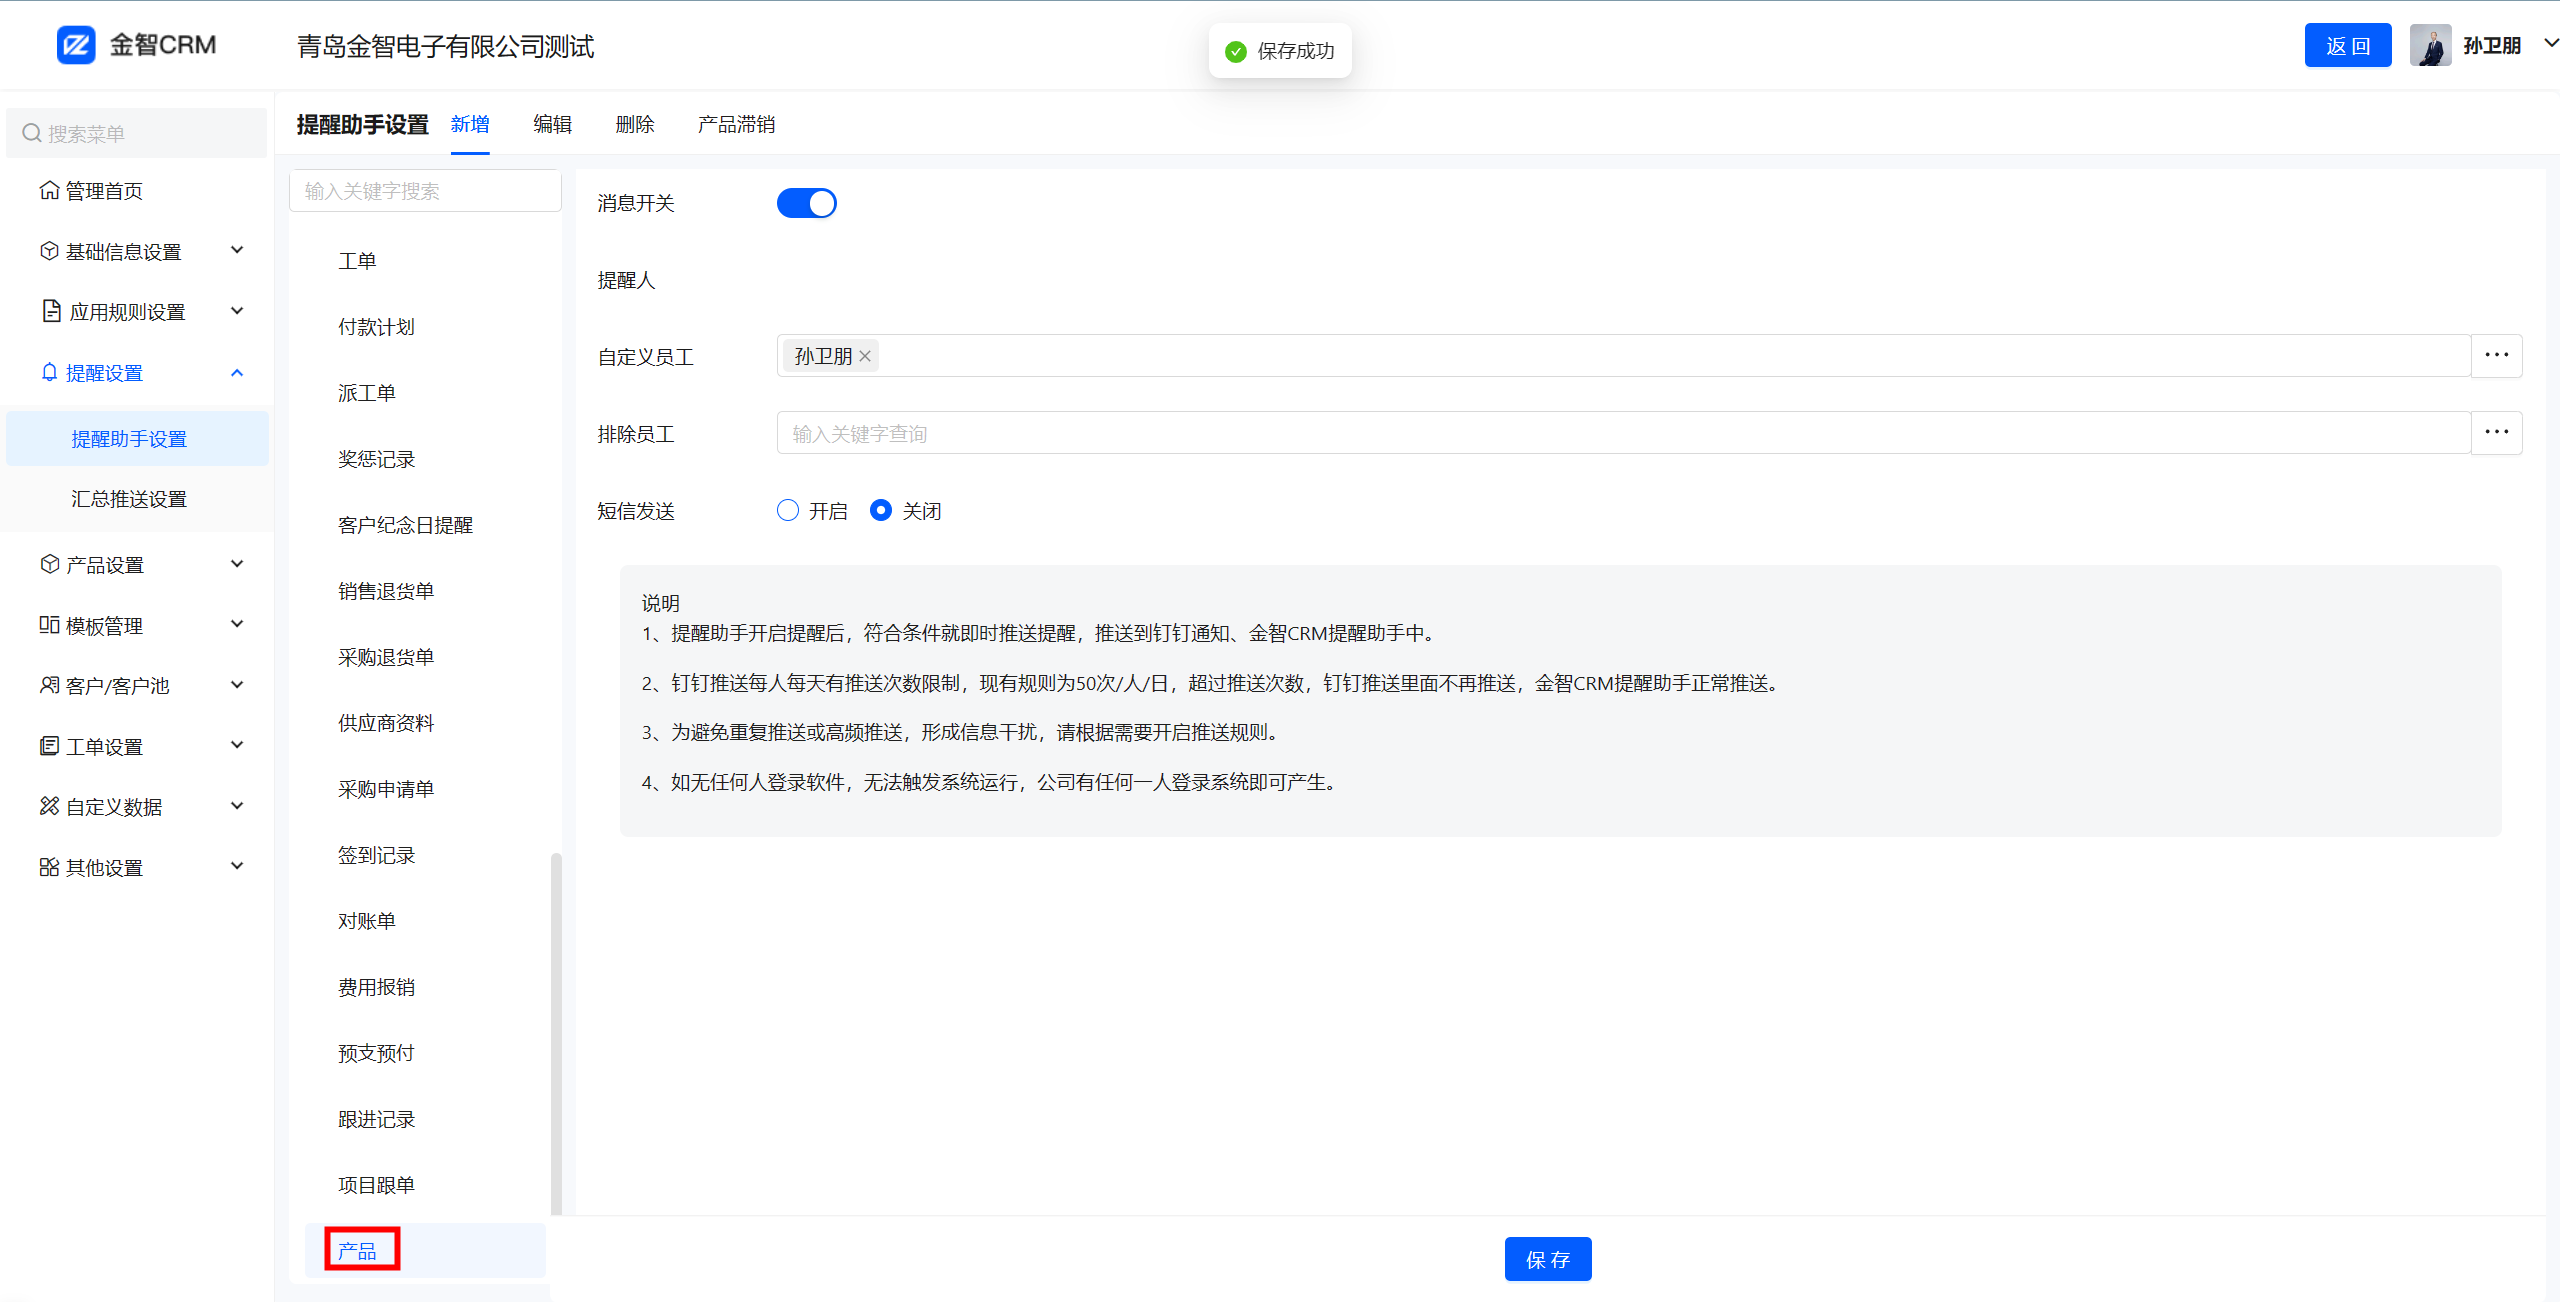Select the 关闭 radio for 短信发送
Viewport: 2560px width, 1302px height.
tap(880, 510)
